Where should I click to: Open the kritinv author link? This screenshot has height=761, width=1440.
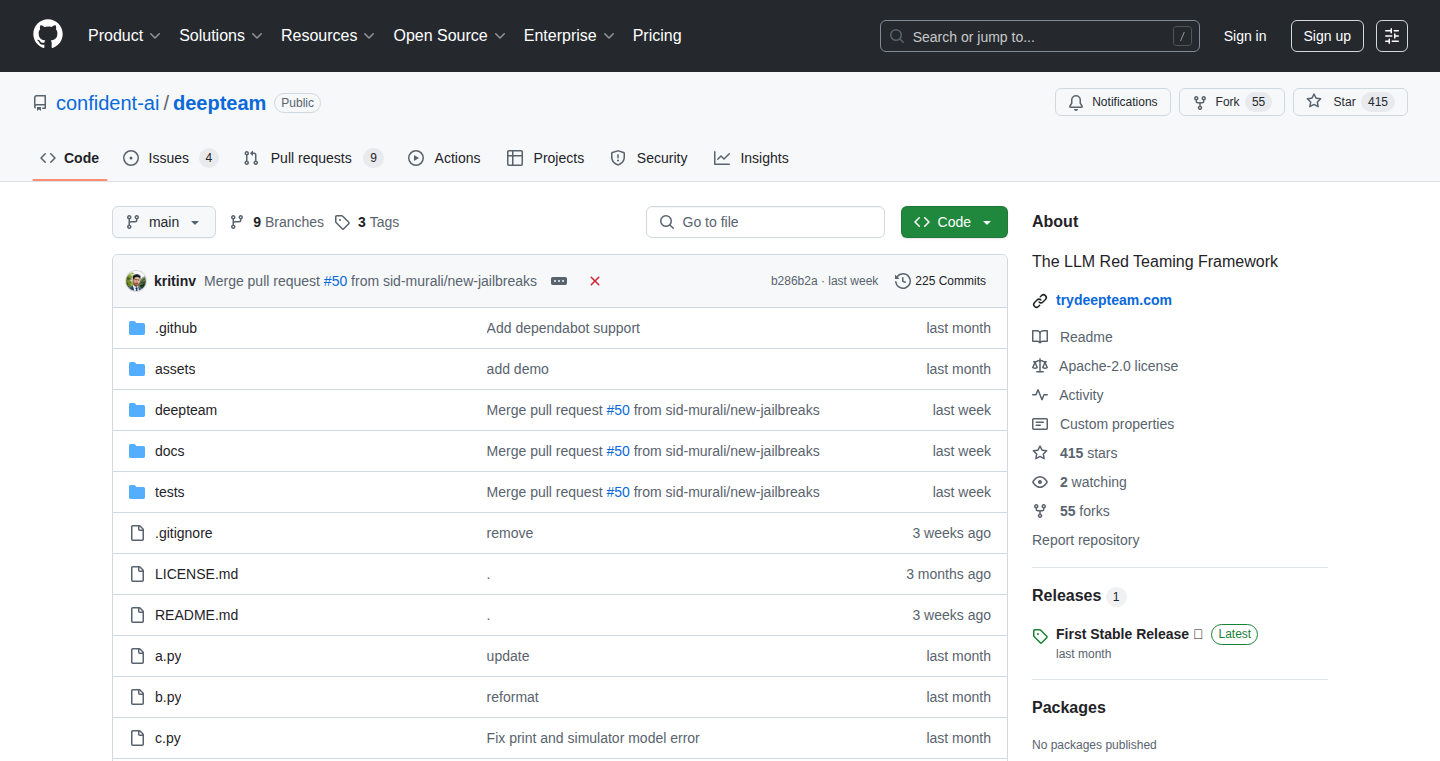click(x=175, y=281)
